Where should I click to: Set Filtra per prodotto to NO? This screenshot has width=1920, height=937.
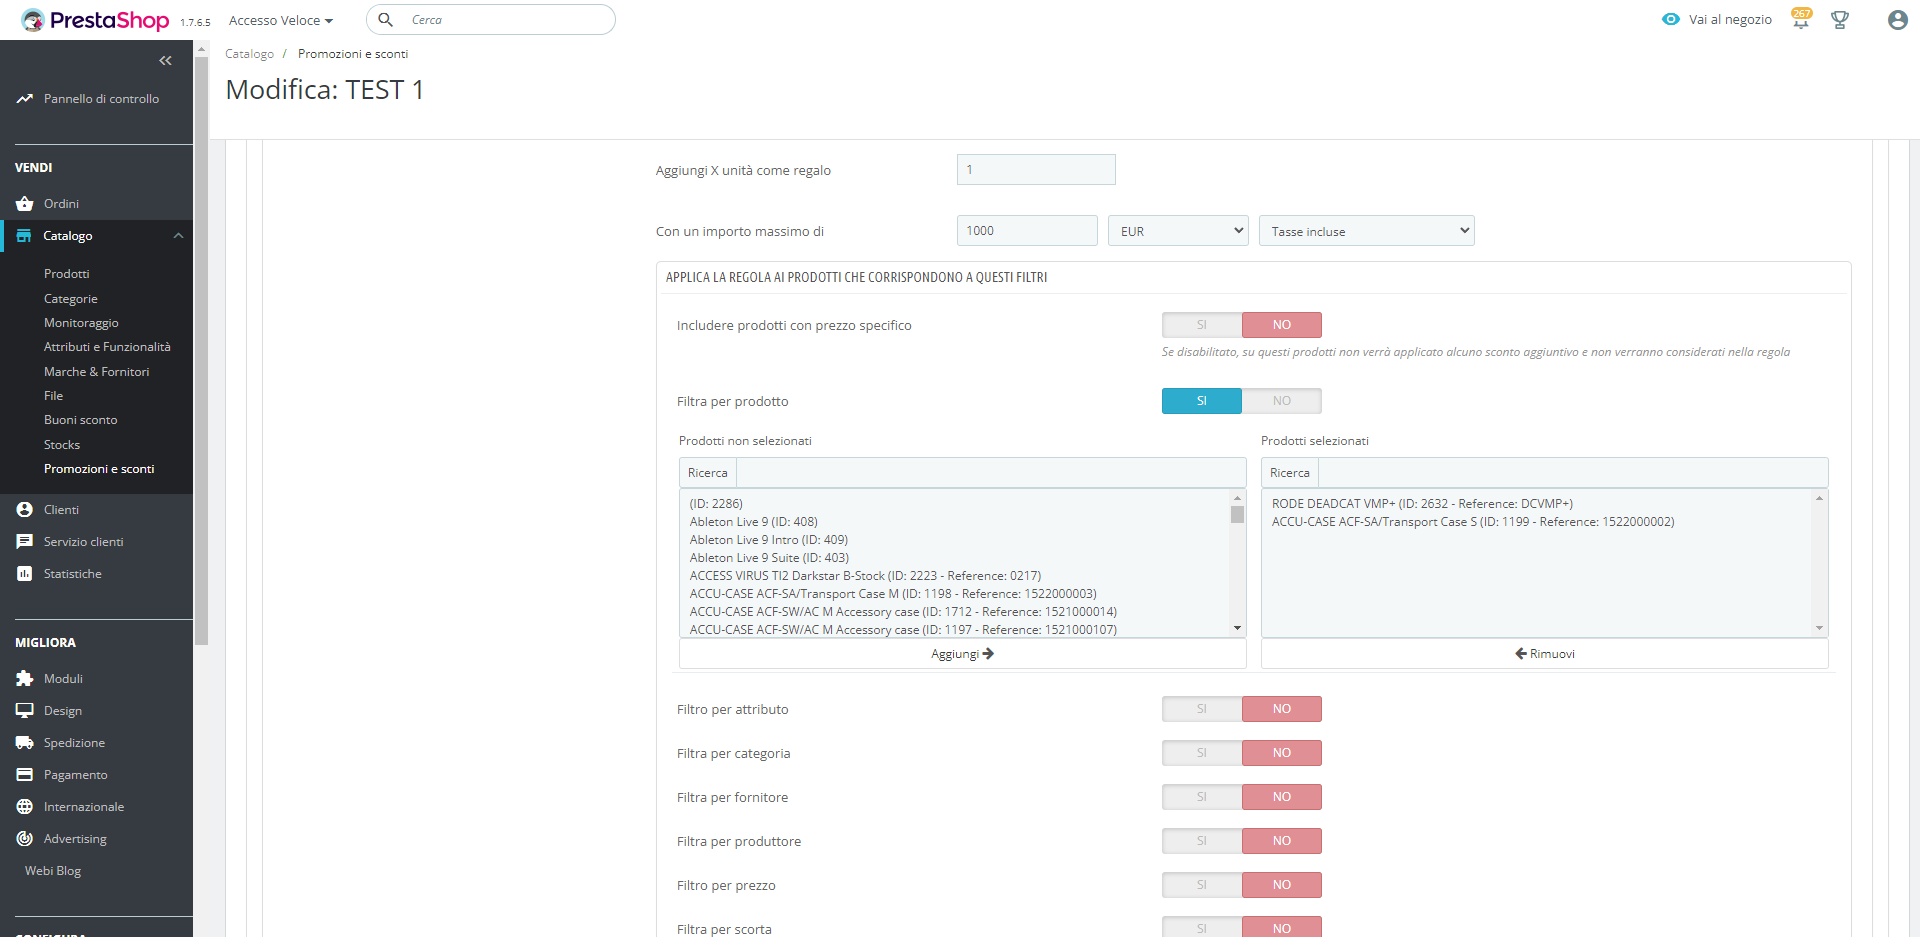pyautogui.click(x=1282, y=401)
